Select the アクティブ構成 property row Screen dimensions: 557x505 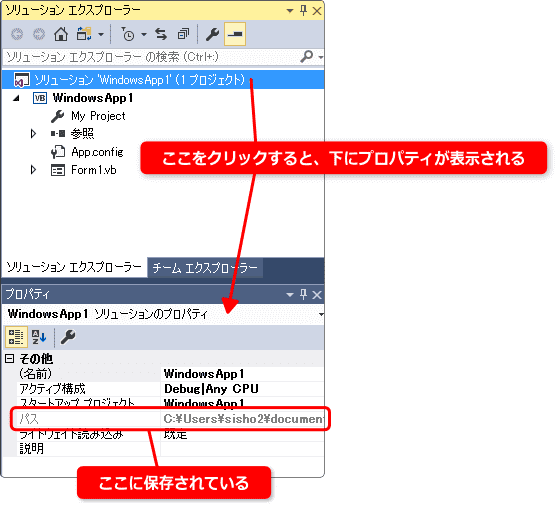point(171,389)
